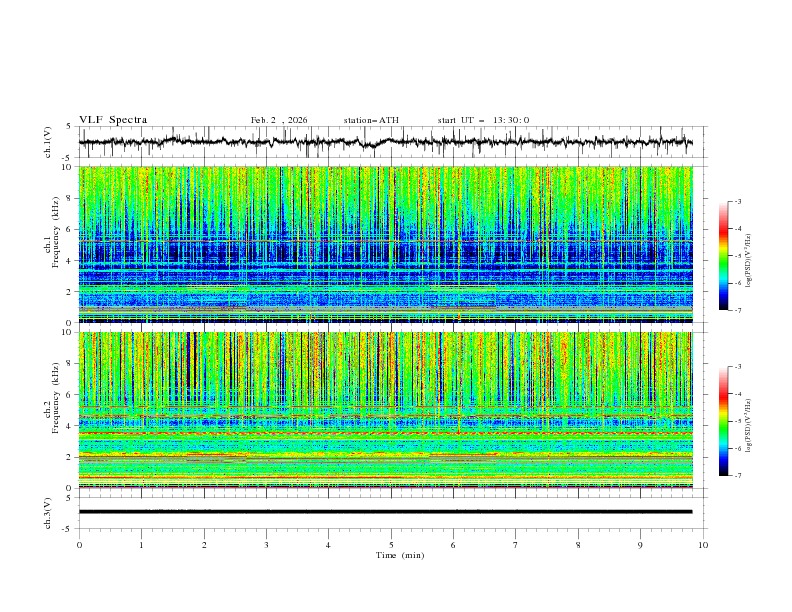Click the ch.2 frequency tick label '4'
This screenshot has width=792, height=612.
pos(70,426)
